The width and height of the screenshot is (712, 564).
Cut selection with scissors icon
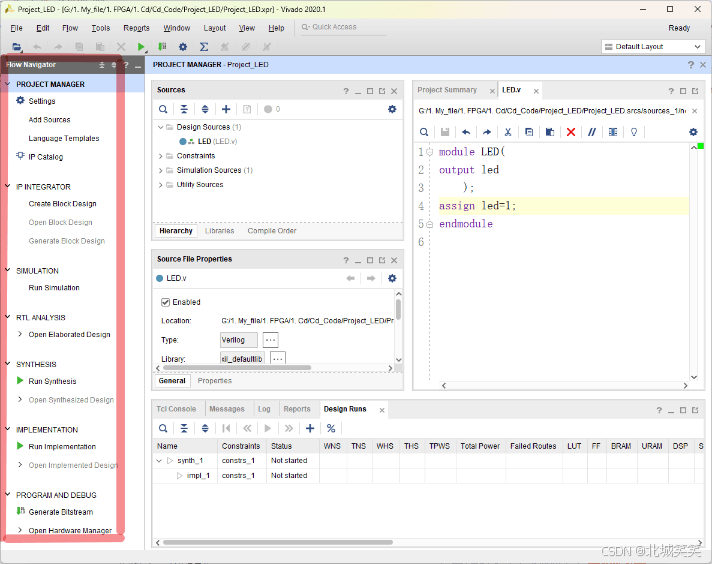(508, 132)
